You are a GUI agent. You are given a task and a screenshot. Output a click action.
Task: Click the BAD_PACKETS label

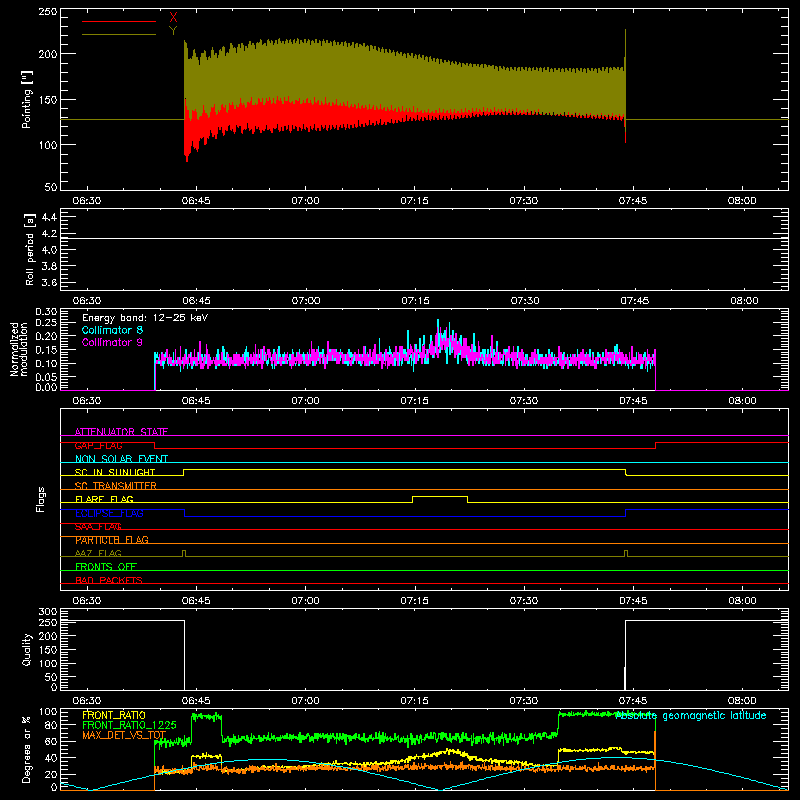(x=109, y=580)
